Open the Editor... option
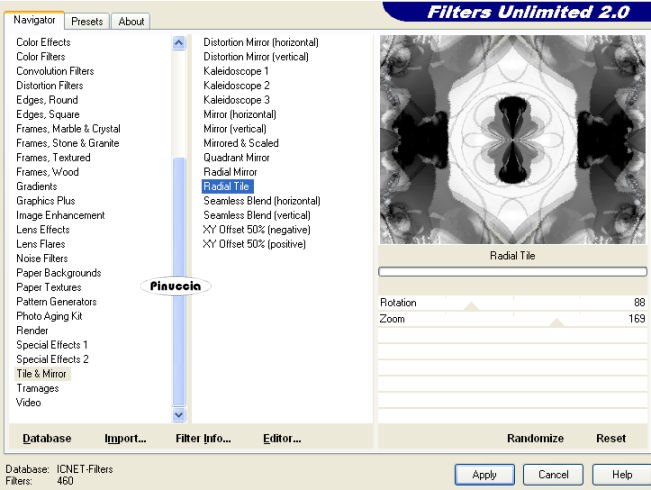Image resolution: width=651 pixels, height=490 pixels. point(282,438)
